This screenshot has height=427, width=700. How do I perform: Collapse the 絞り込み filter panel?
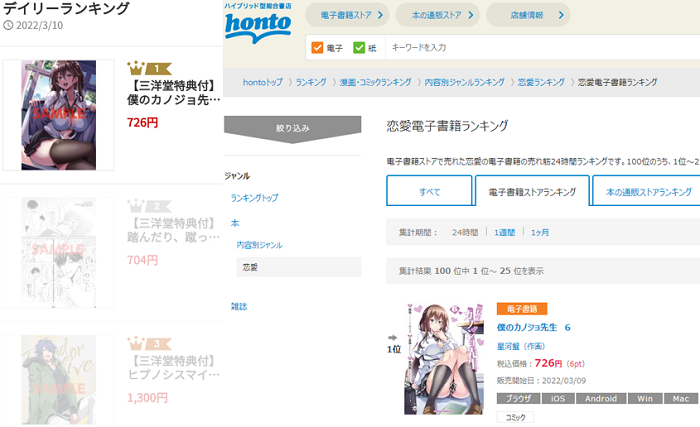(292, 129)
